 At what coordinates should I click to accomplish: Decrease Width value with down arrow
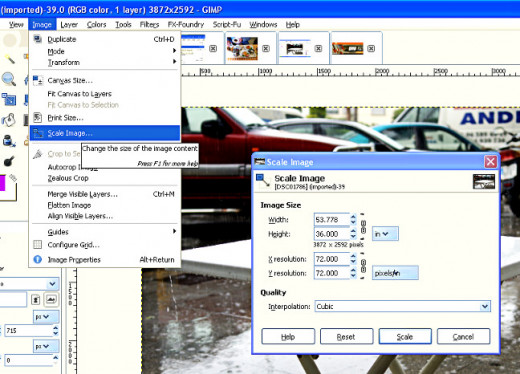[353, 222]
